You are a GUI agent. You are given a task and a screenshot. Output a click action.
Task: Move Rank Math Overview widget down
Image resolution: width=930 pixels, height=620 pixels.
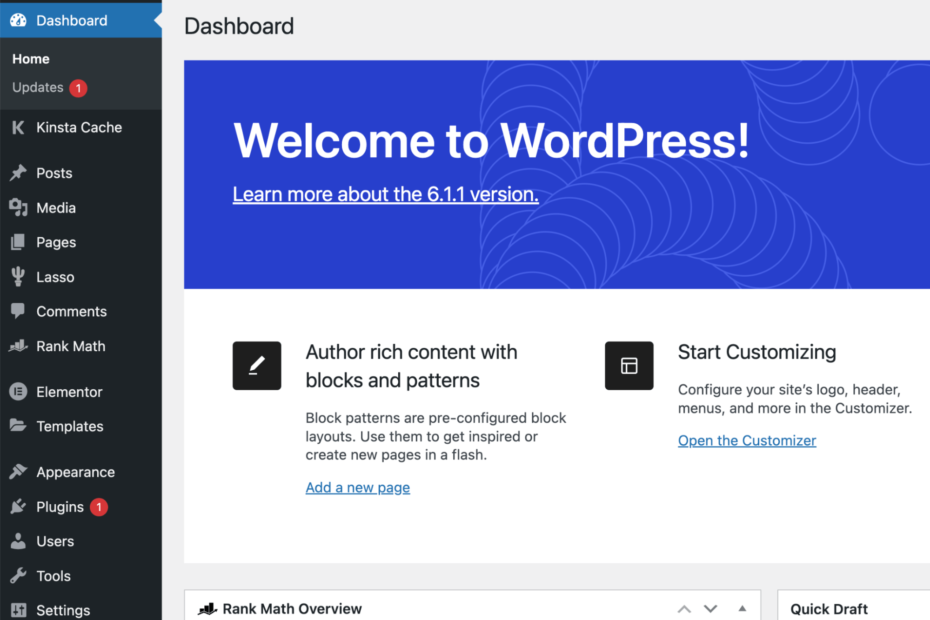click(711, 609)
